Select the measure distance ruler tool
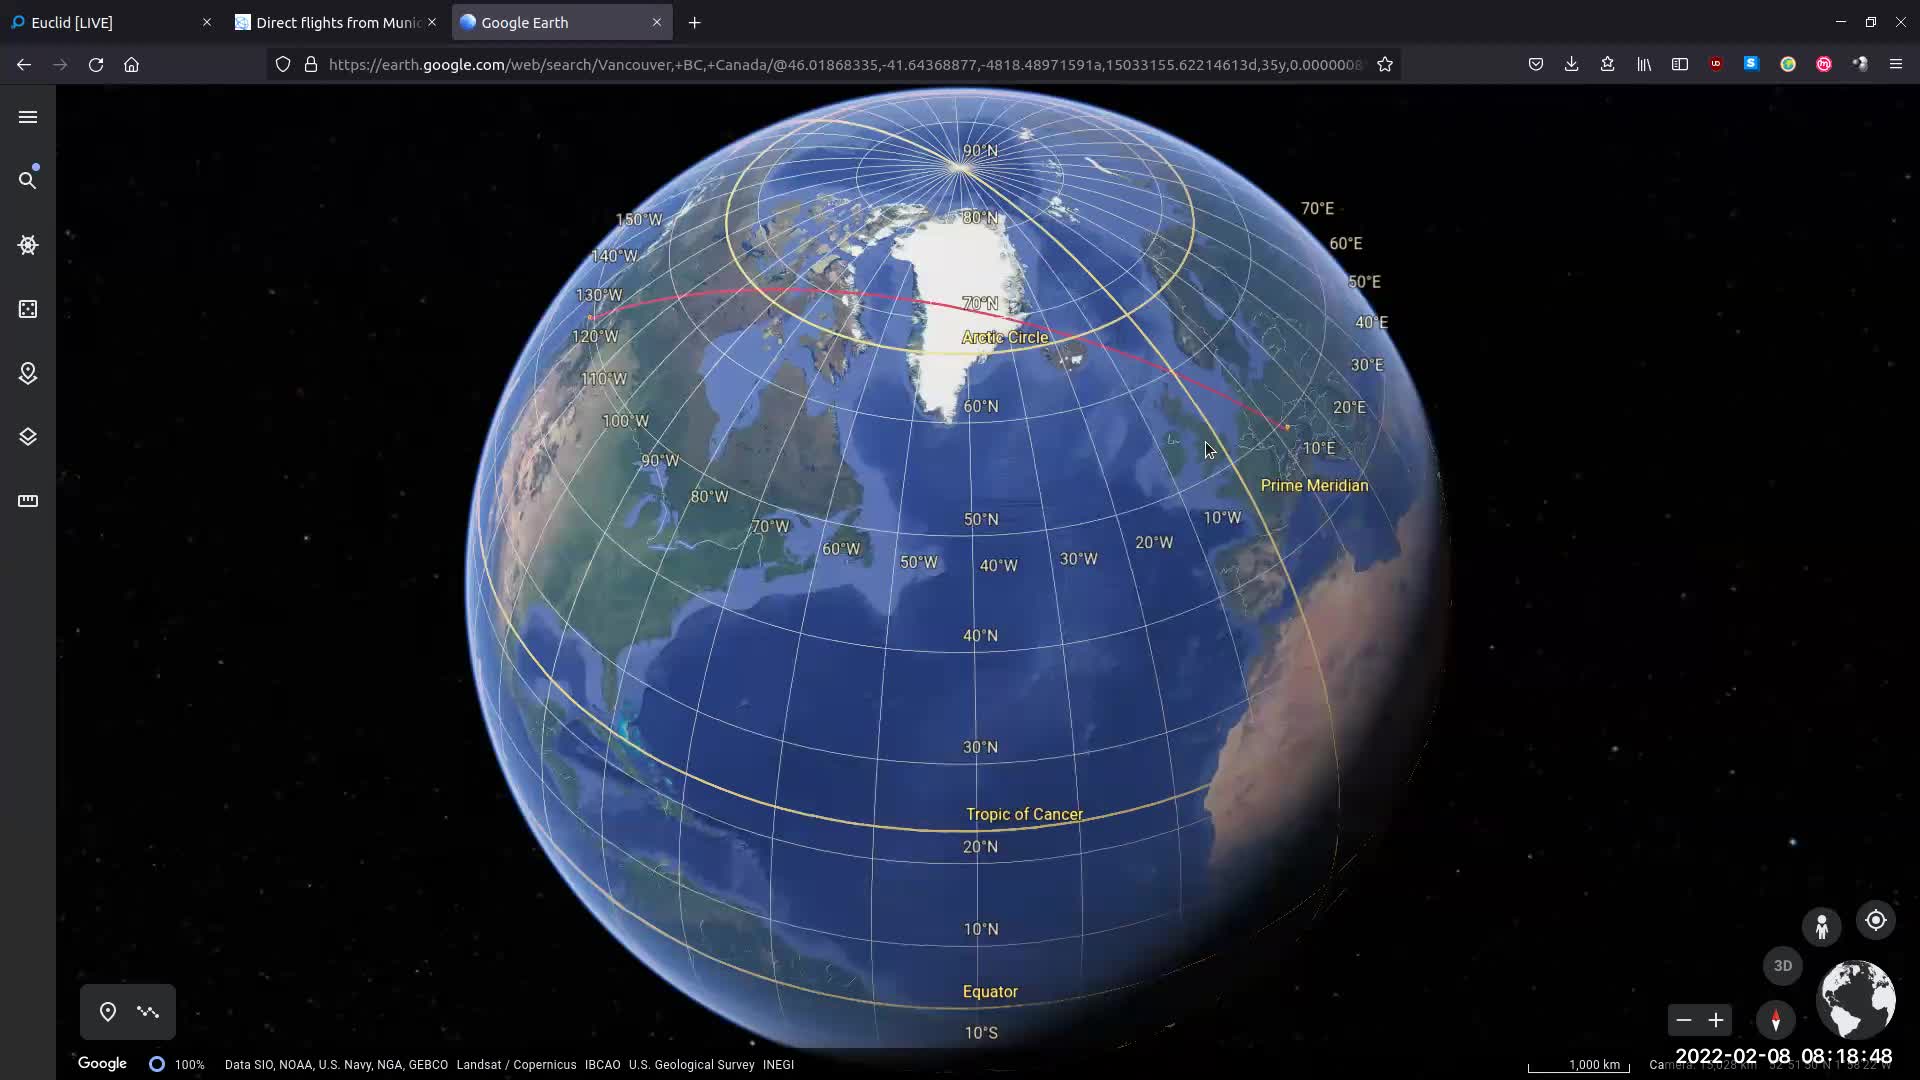Screen dimensions: 1920x1080 click(x=28, y=501)
